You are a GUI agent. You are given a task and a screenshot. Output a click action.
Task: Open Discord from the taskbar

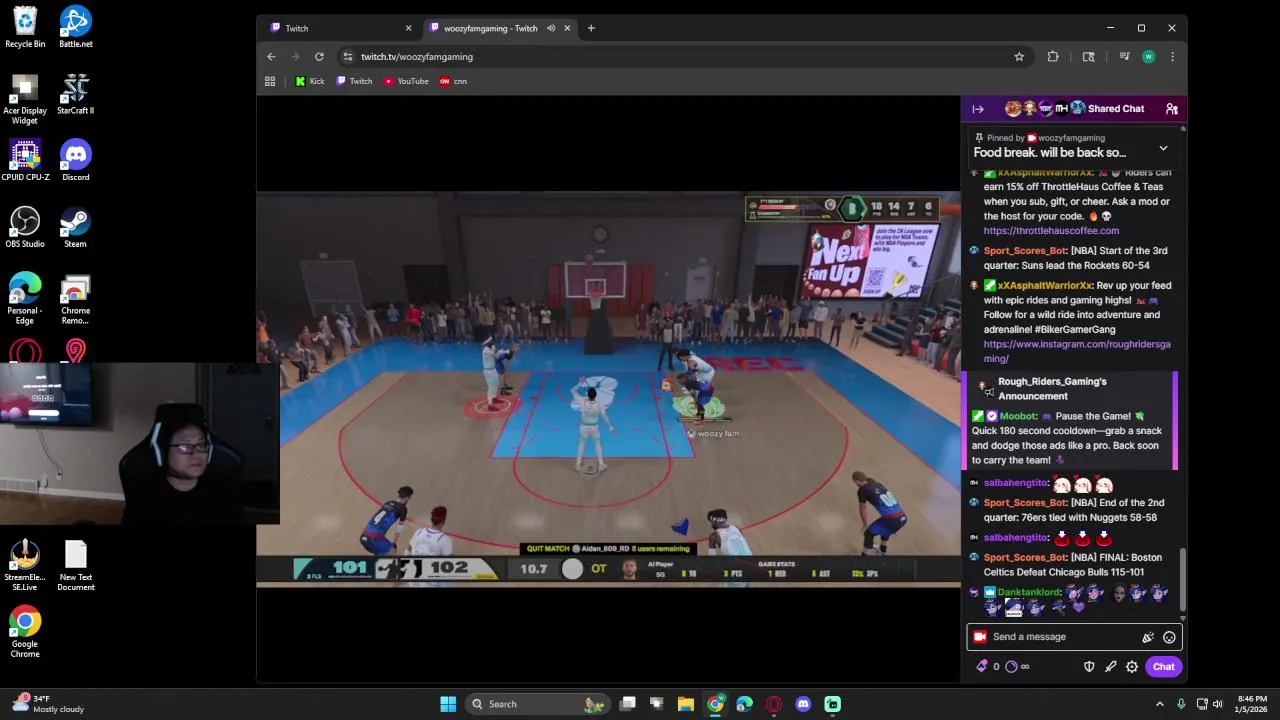tap(803, 704)
